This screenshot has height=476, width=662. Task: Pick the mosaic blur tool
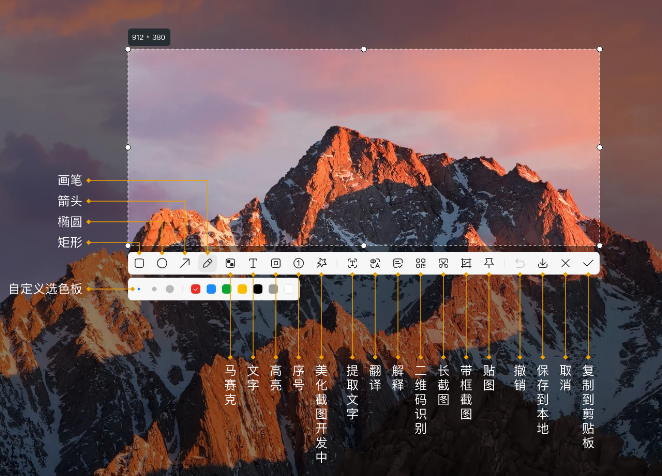pyautogui.click(x=230, y=264)
